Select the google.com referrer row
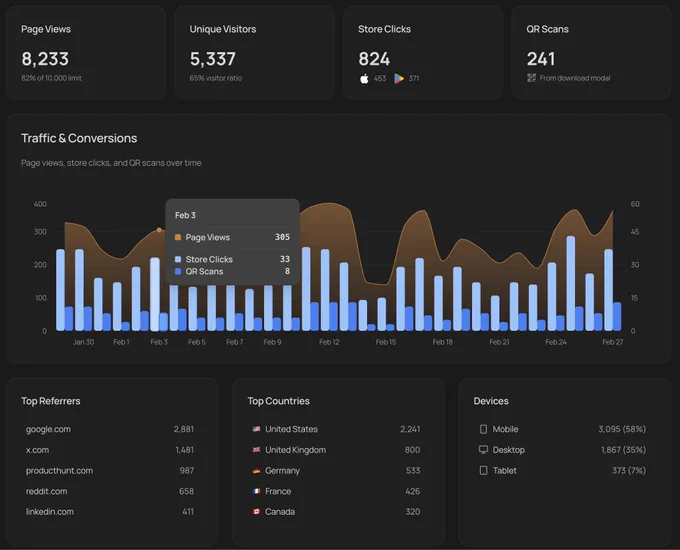This screenshot has width=680, height=550. 110,429
